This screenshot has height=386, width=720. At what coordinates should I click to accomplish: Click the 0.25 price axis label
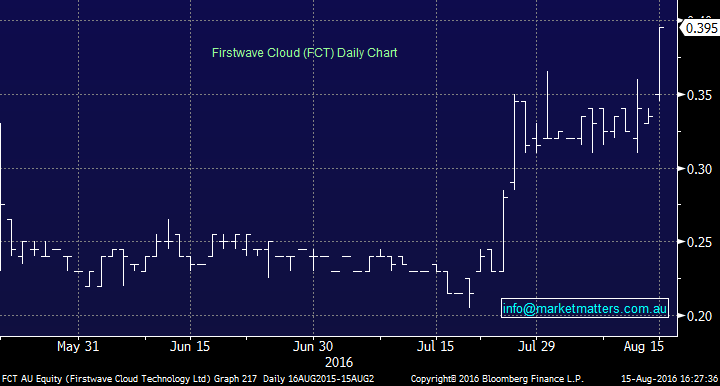699,242
